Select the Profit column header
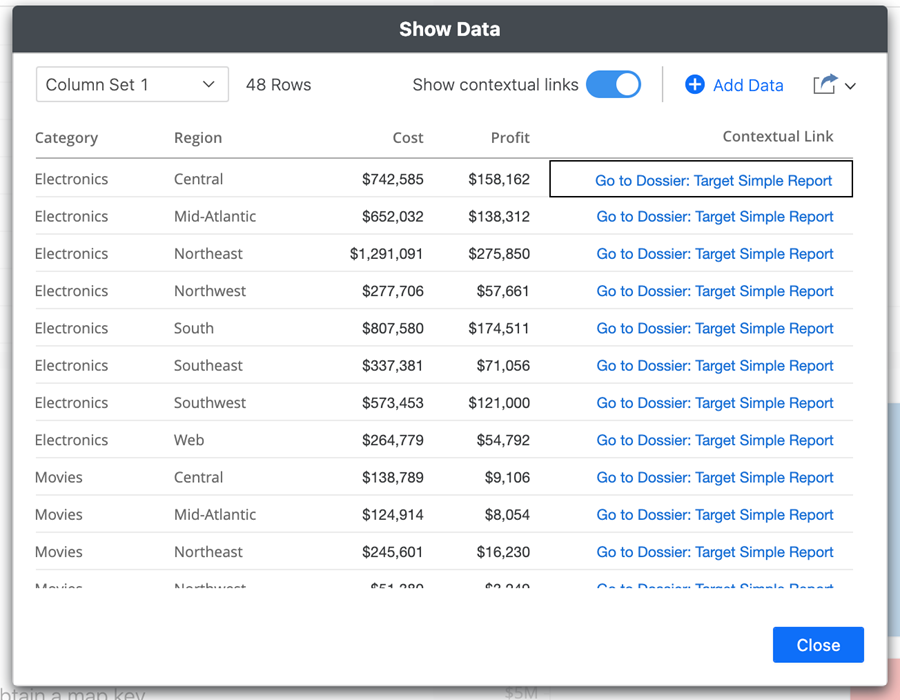 pos(510,138)
